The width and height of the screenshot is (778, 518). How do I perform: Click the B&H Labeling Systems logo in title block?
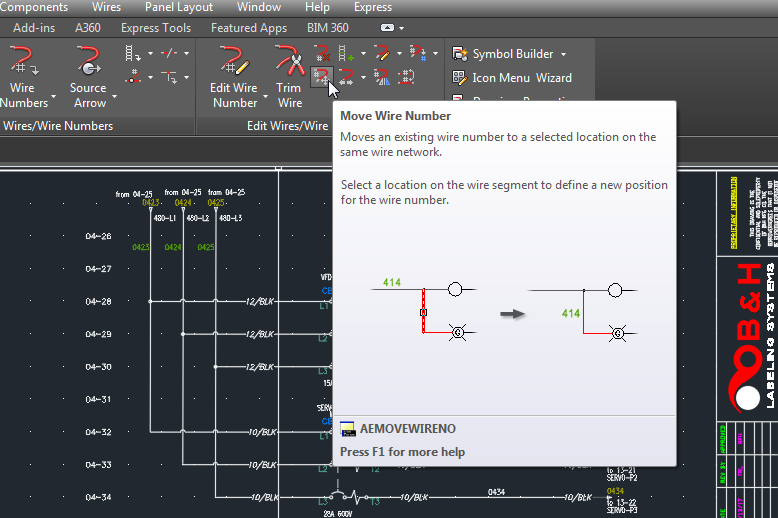tap(750, 338)
